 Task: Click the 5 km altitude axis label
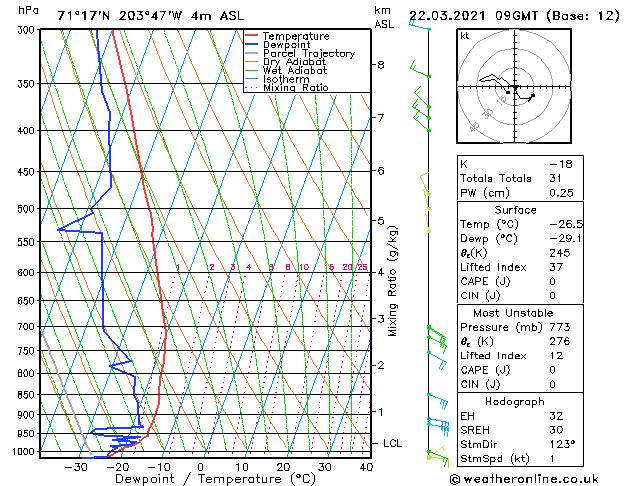point(380,221)
